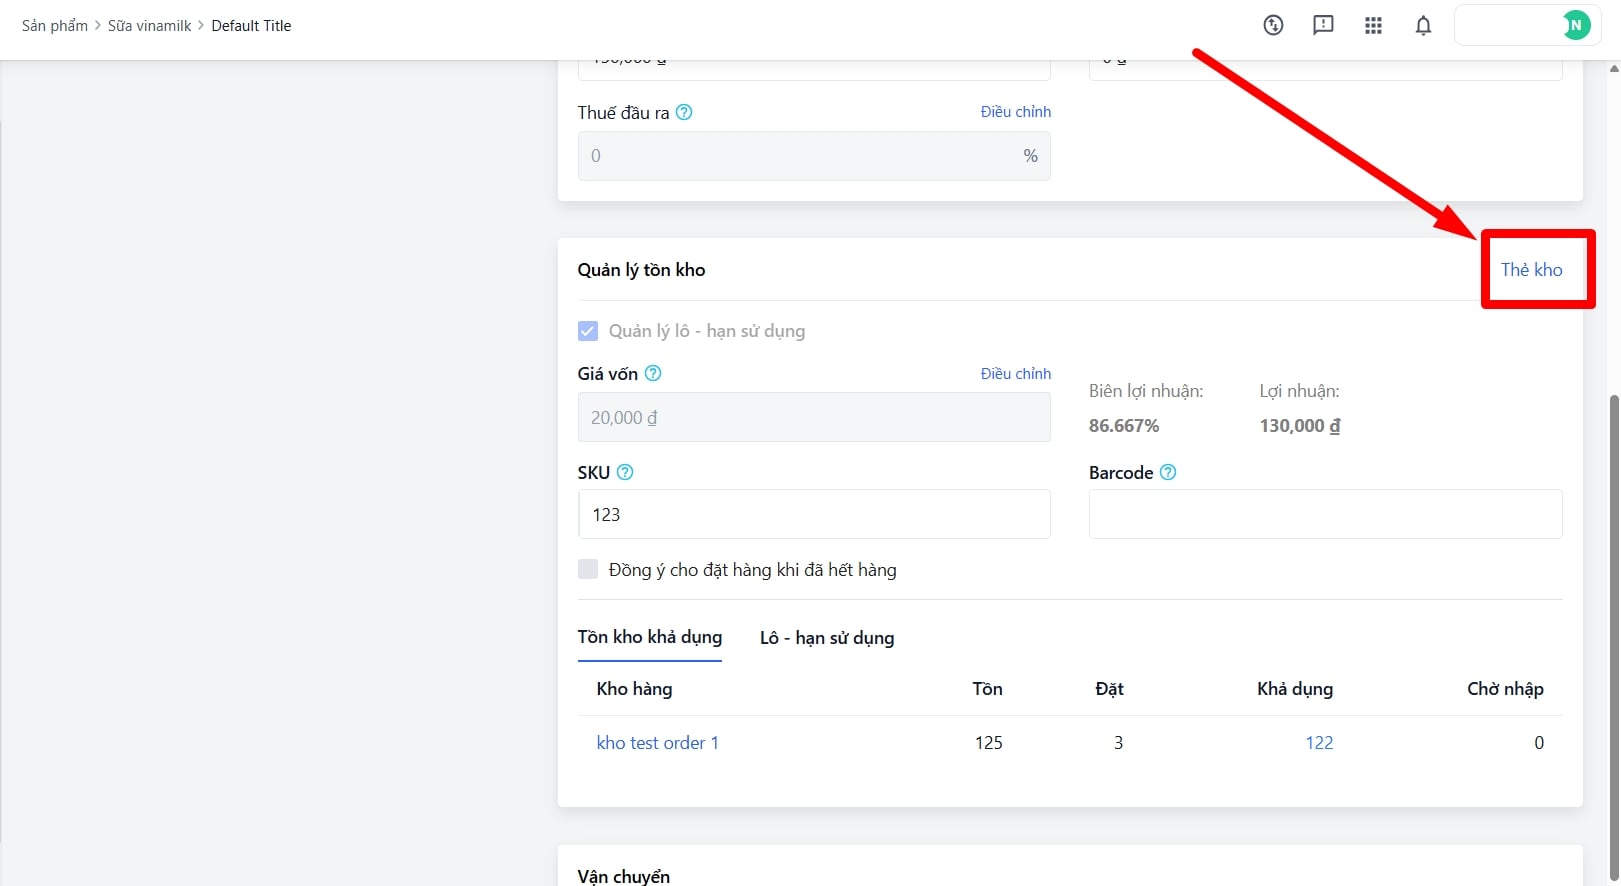The height and width of the screenshot is (886, 1621).
Task: Click the Sản phẩm breadcrumb
Action: (55, 26)
